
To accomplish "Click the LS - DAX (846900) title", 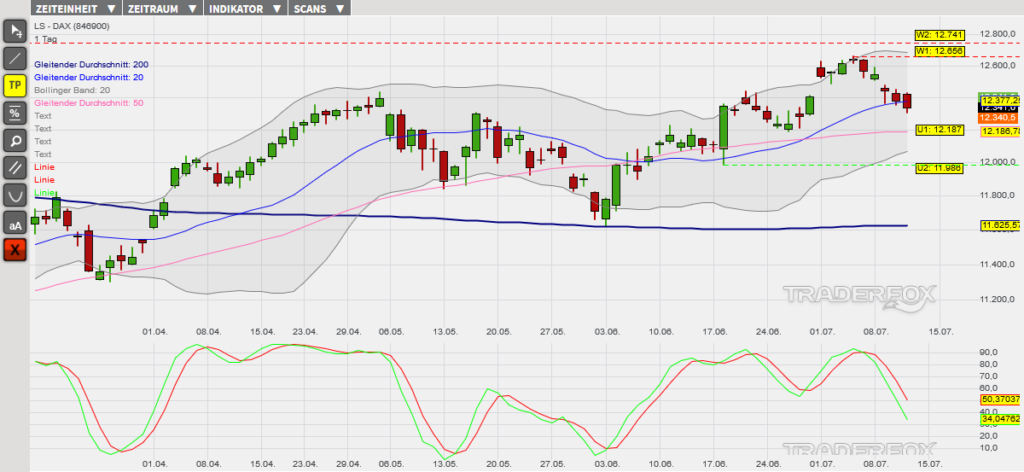I will click(71, 26).
